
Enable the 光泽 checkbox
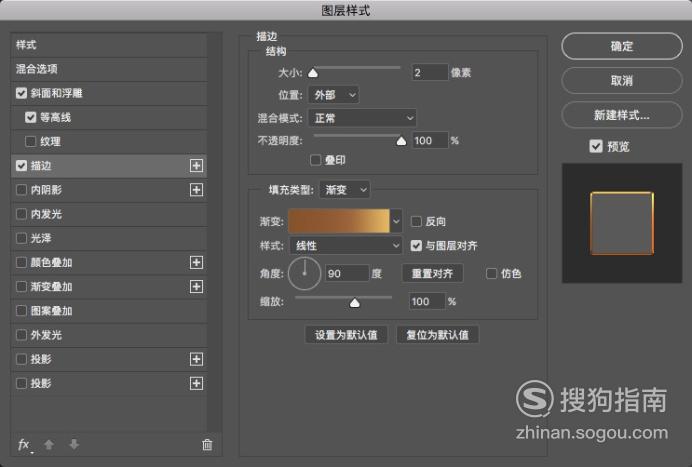click(21, 238)
